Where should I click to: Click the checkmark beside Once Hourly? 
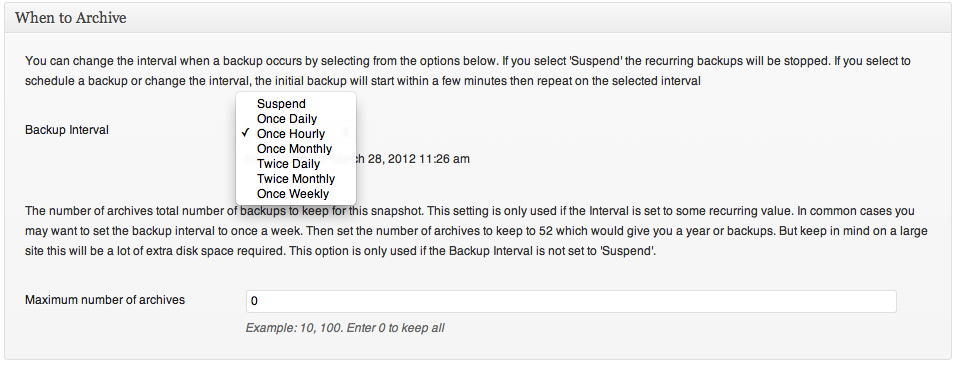pos(246,133)
